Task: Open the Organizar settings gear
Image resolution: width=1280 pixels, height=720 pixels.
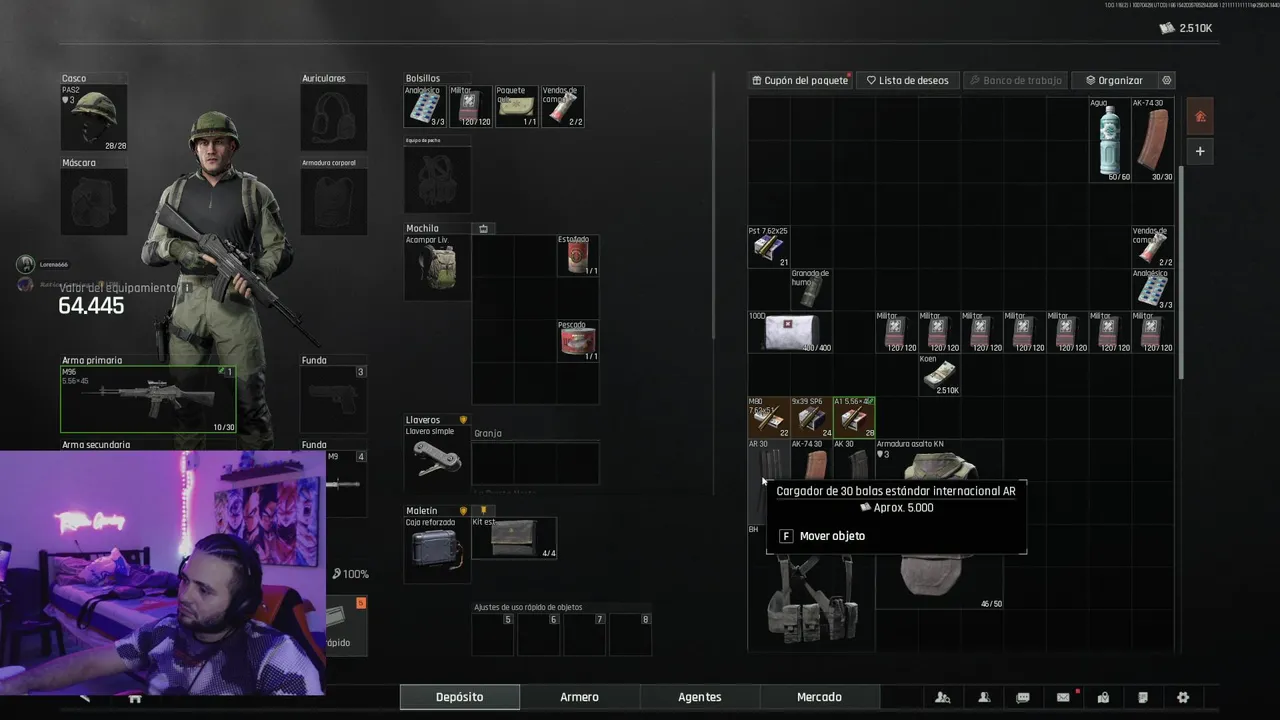Action: click(x=1166, y=80)
